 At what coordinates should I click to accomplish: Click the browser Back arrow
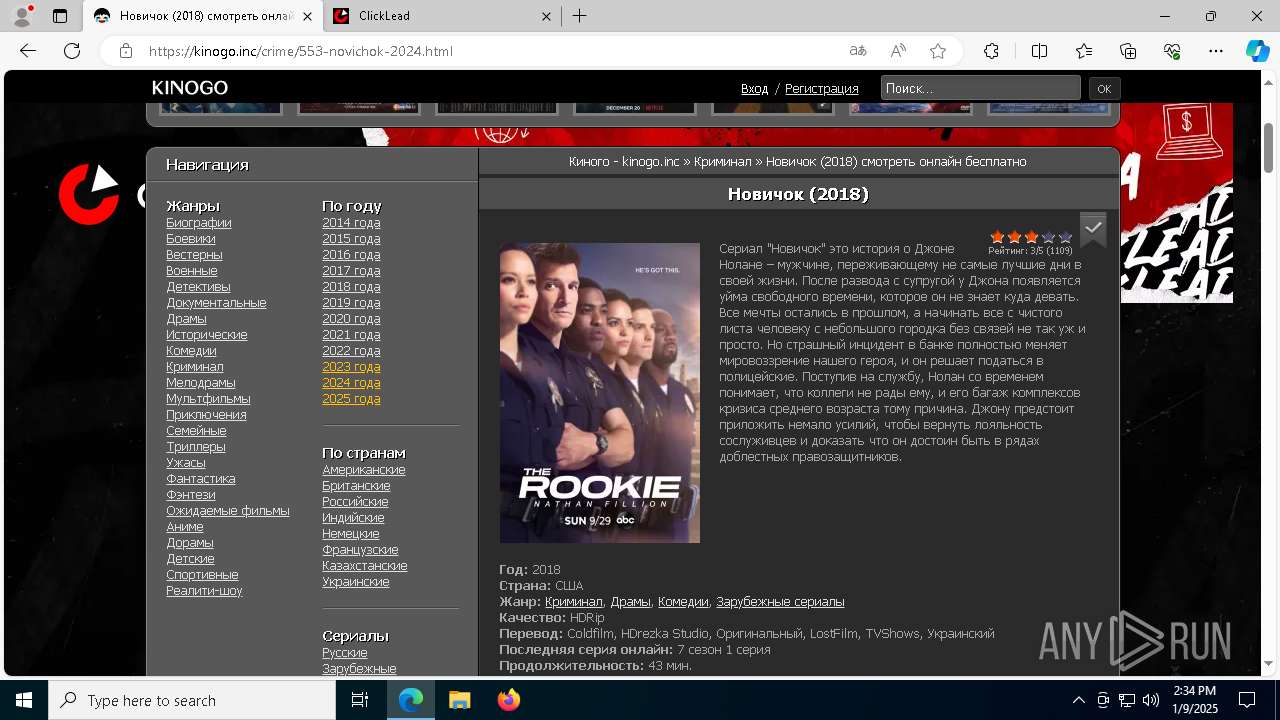pyautogui.click(x=28, y=51)
